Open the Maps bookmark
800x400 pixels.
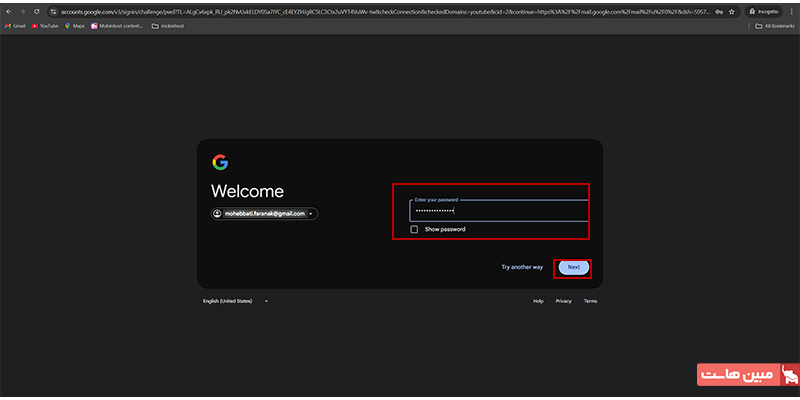pos(74,26)
